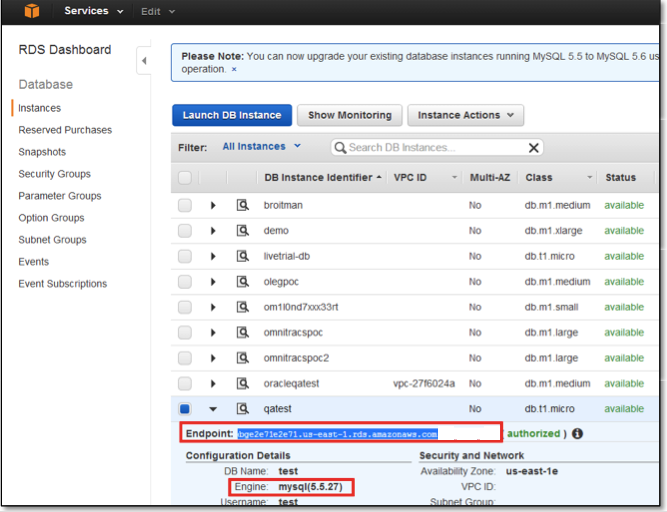
Task: Open the Instance Actions dropdown
Action: click(x=465, y=115)
